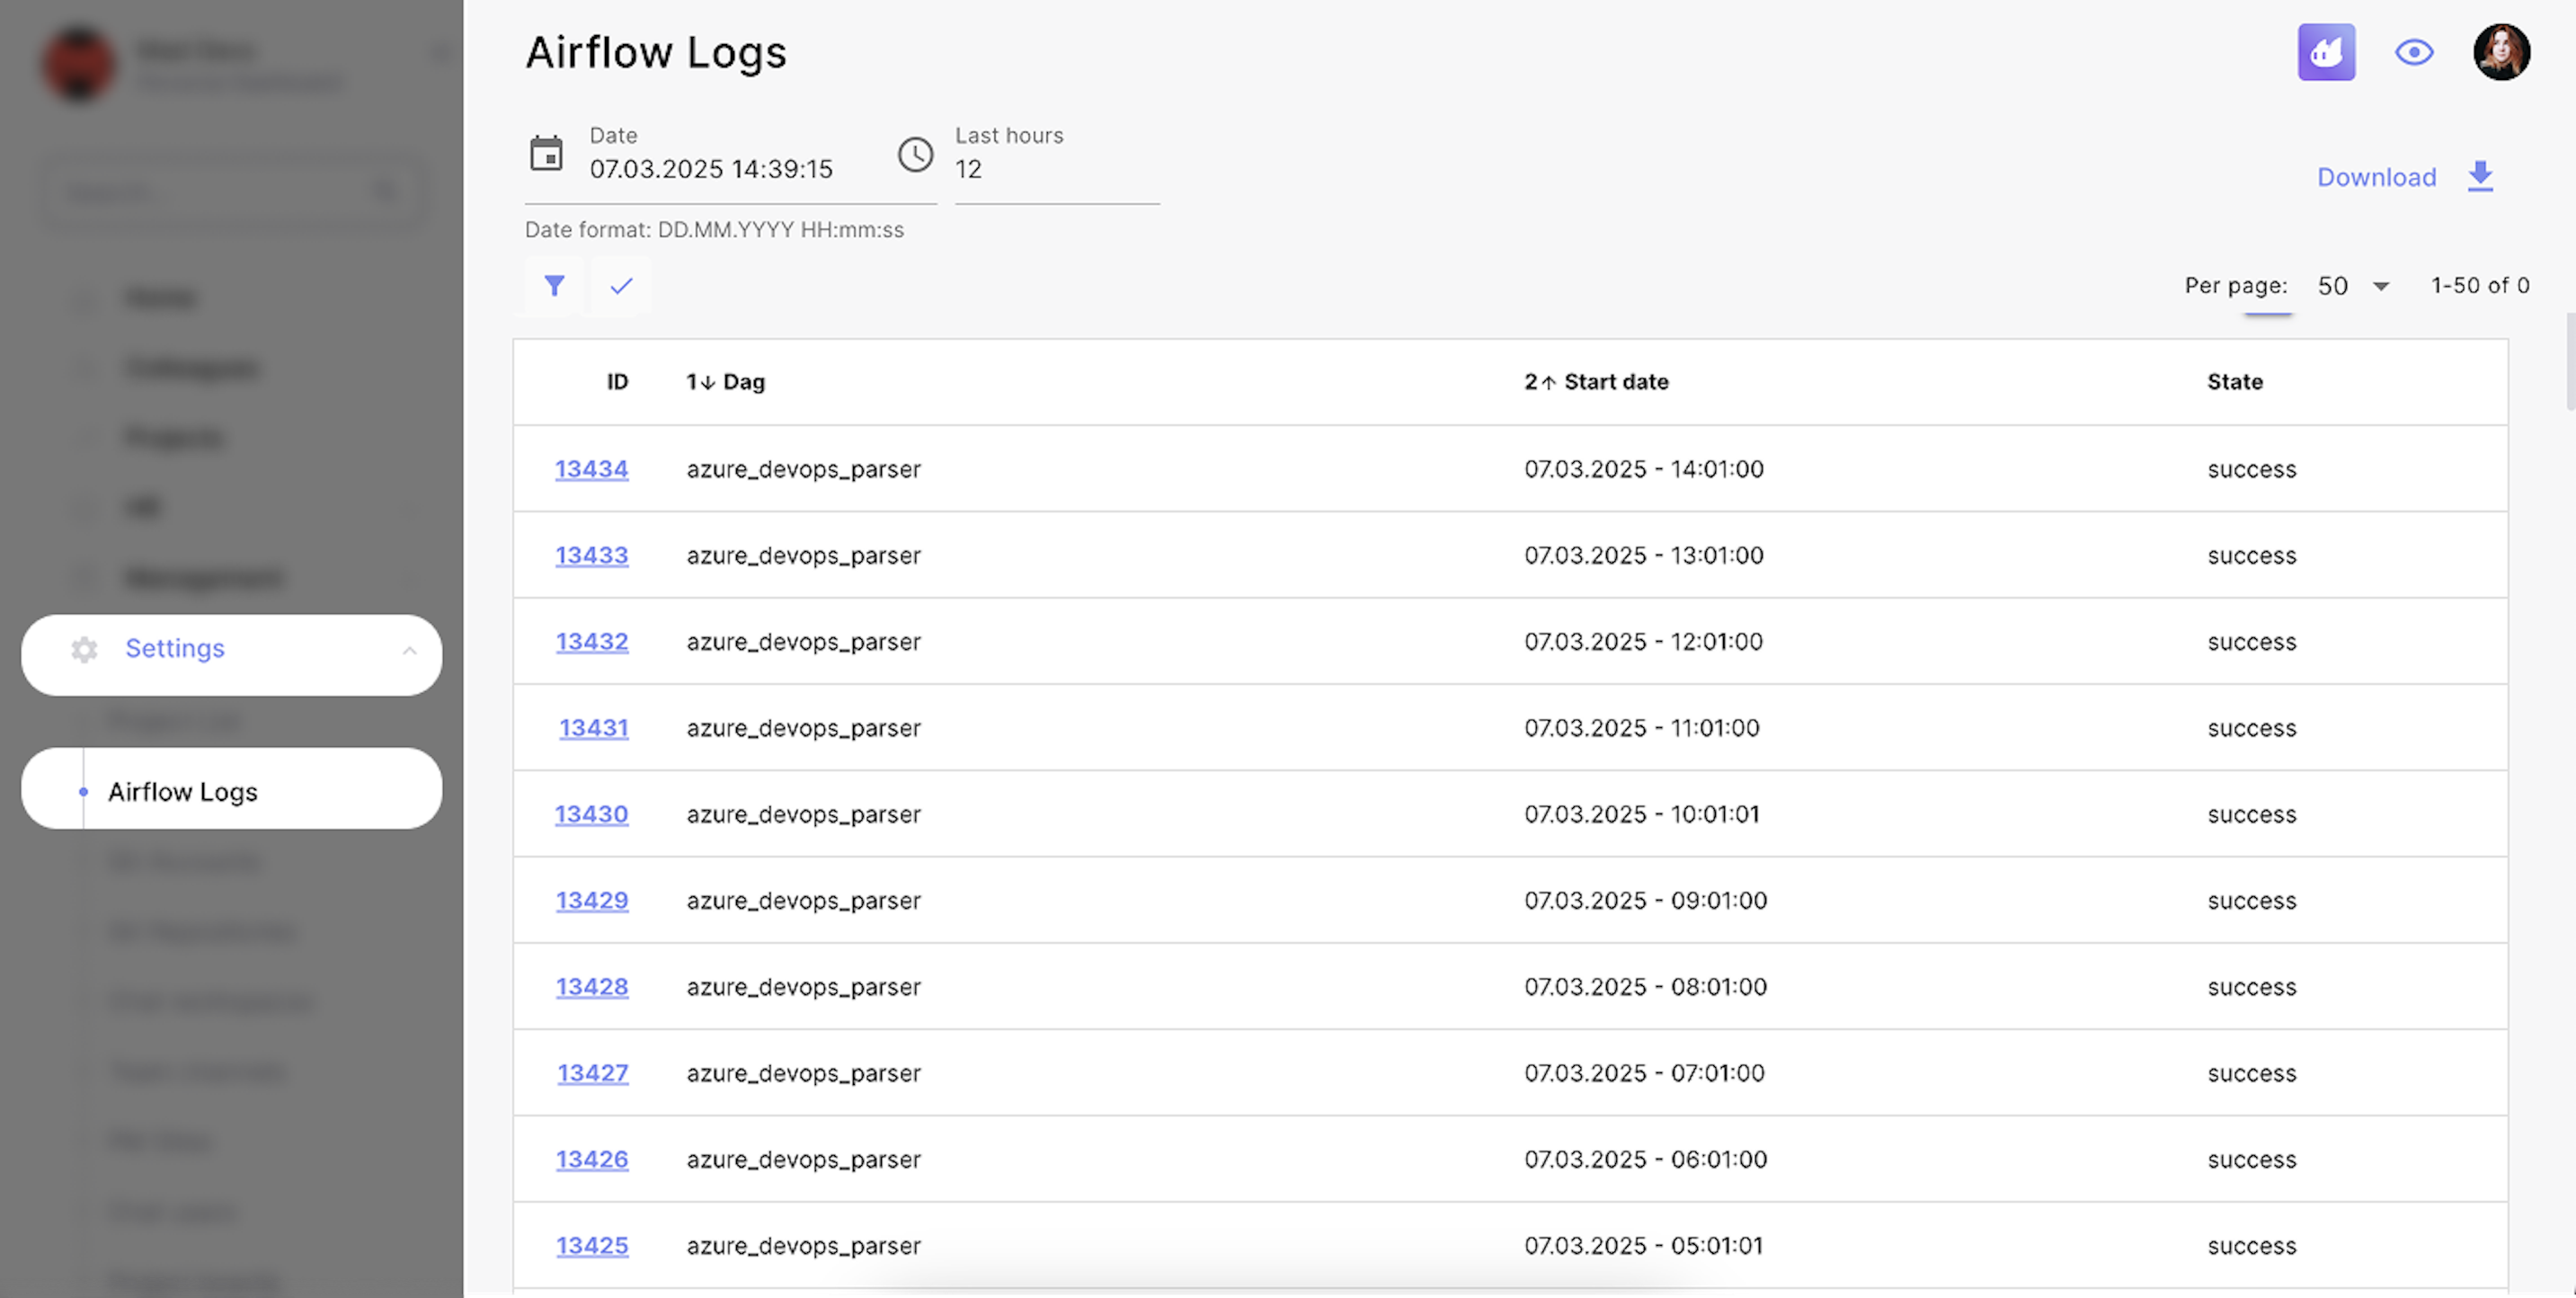Click start date 07.03.2025 - 14:01:00
The height and width of the screenshot is (1298, 2576).
[1644, 469]
